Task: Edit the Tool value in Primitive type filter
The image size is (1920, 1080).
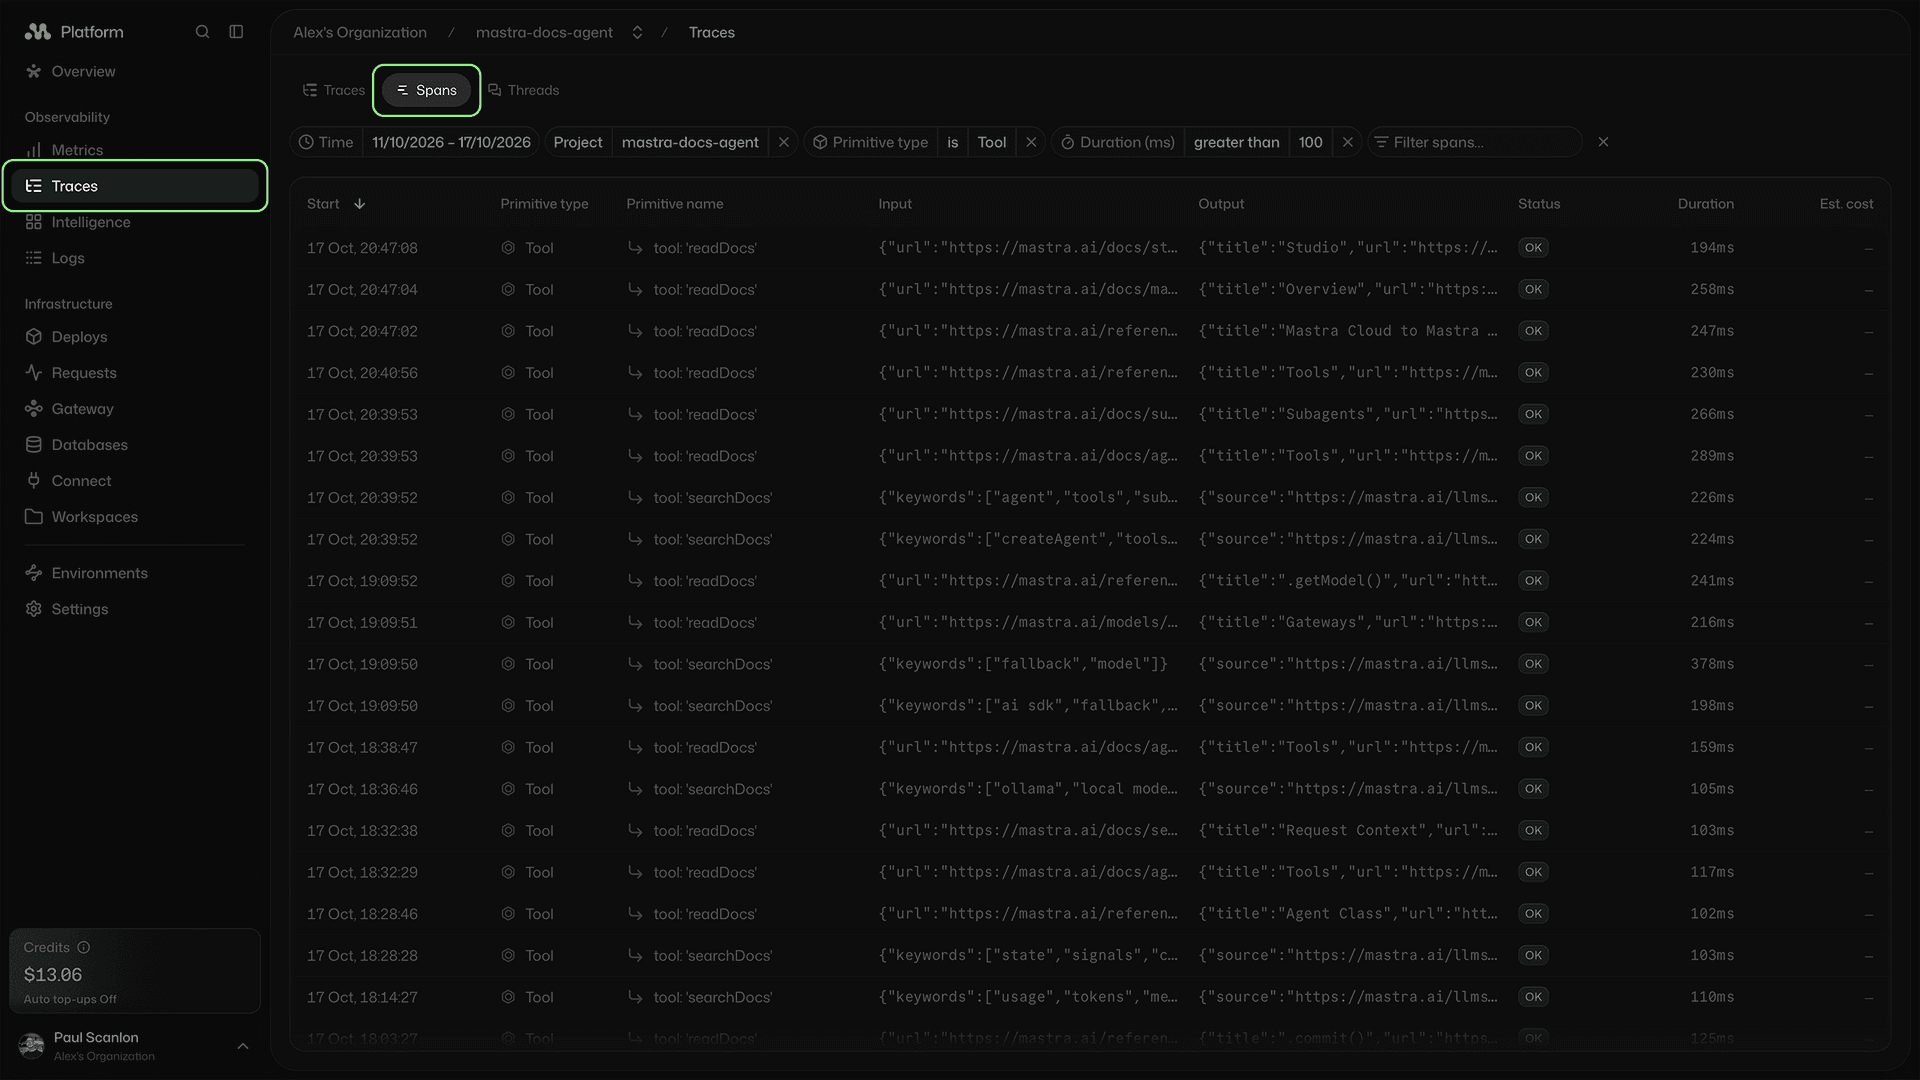Action: 992,142
